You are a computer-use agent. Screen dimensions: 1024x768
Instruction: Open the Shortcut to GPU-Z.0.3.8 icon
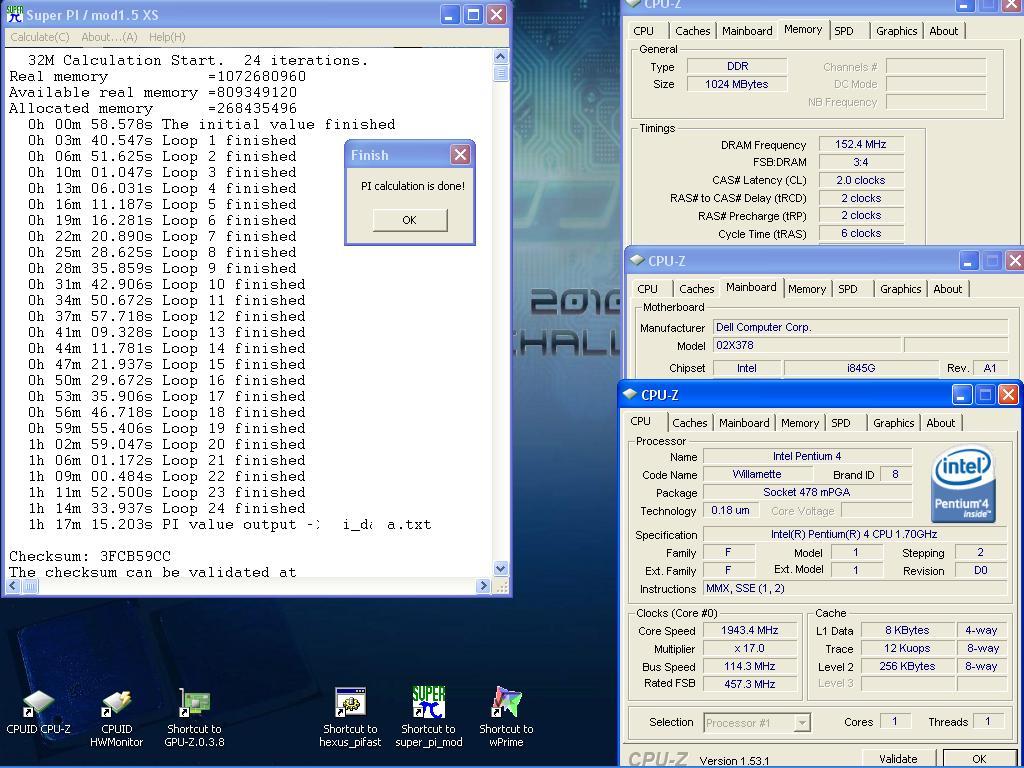(x=194, y=717)
